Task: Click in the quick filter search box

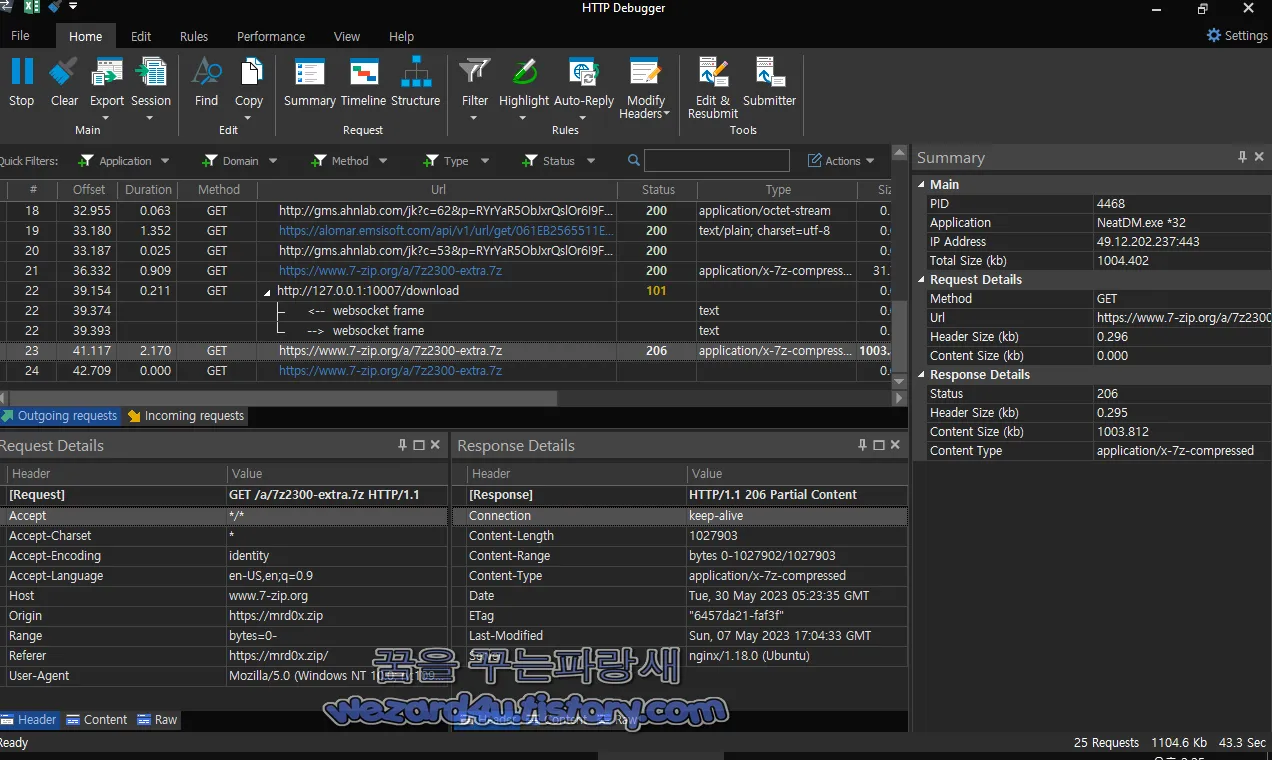Action: (x=717, y=161)
